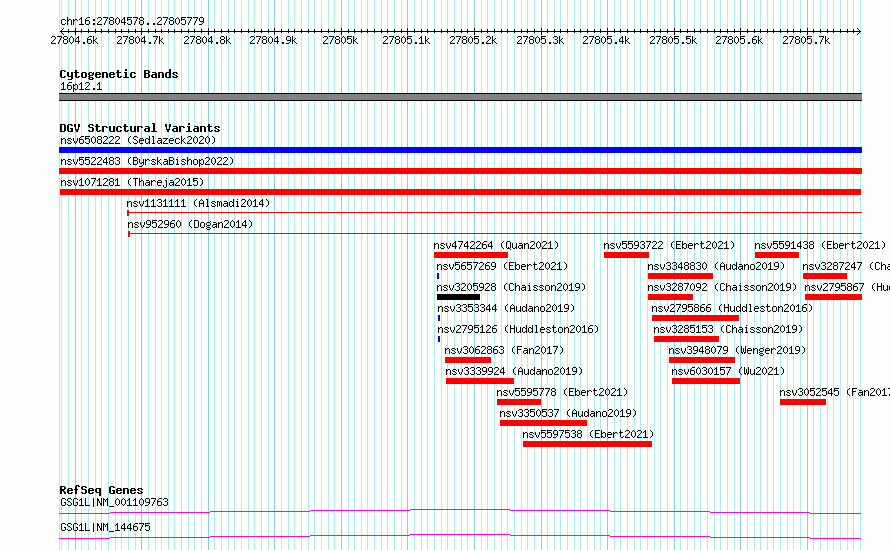890x550 pixels.
Task: Open variant nsv952960 (Dogan2014)
Action: 190,224
